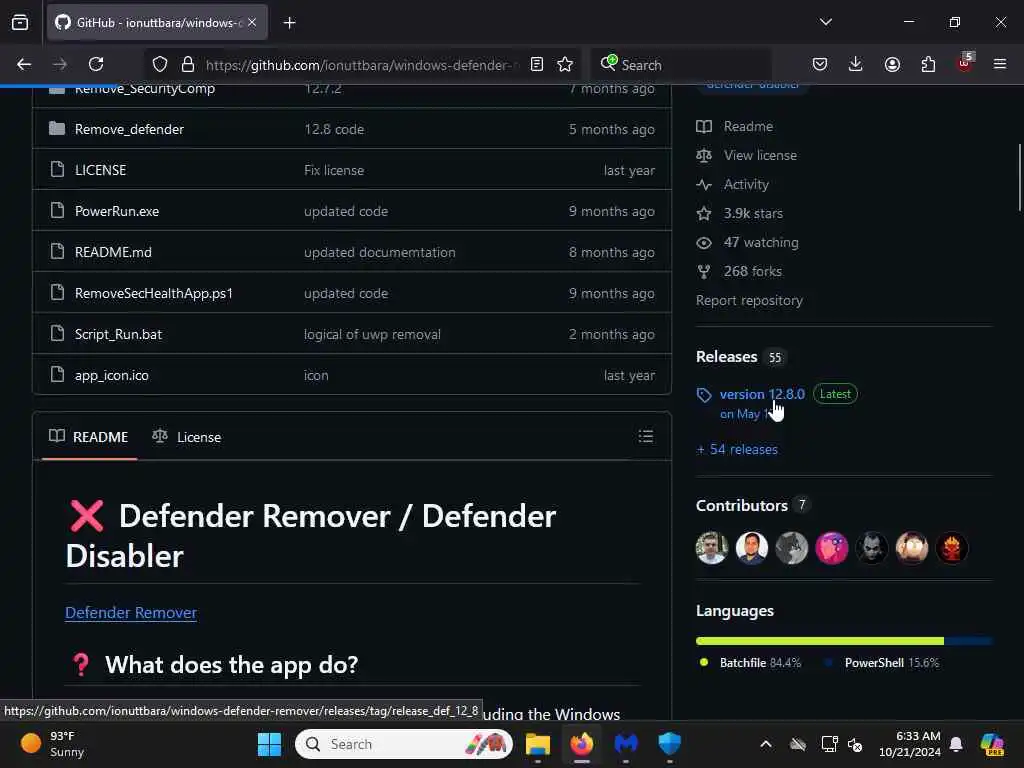Show site security lock info
The width and height of the screenshot is (1024, 768).
(187, 64)
